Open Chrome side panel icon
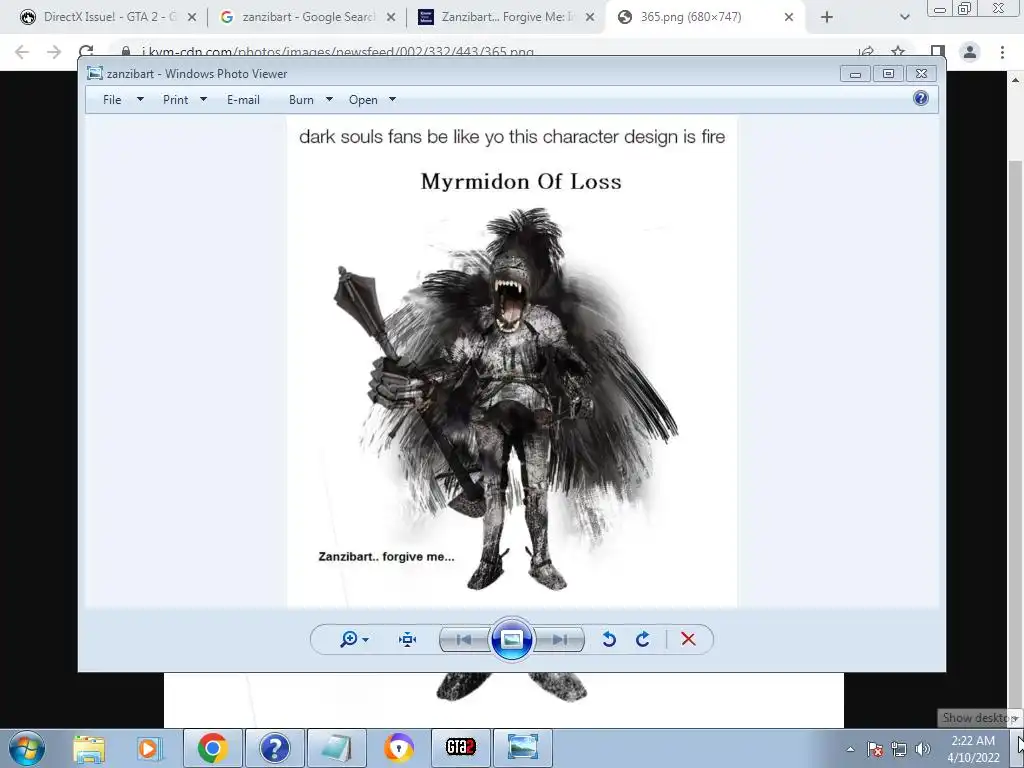 938,52
